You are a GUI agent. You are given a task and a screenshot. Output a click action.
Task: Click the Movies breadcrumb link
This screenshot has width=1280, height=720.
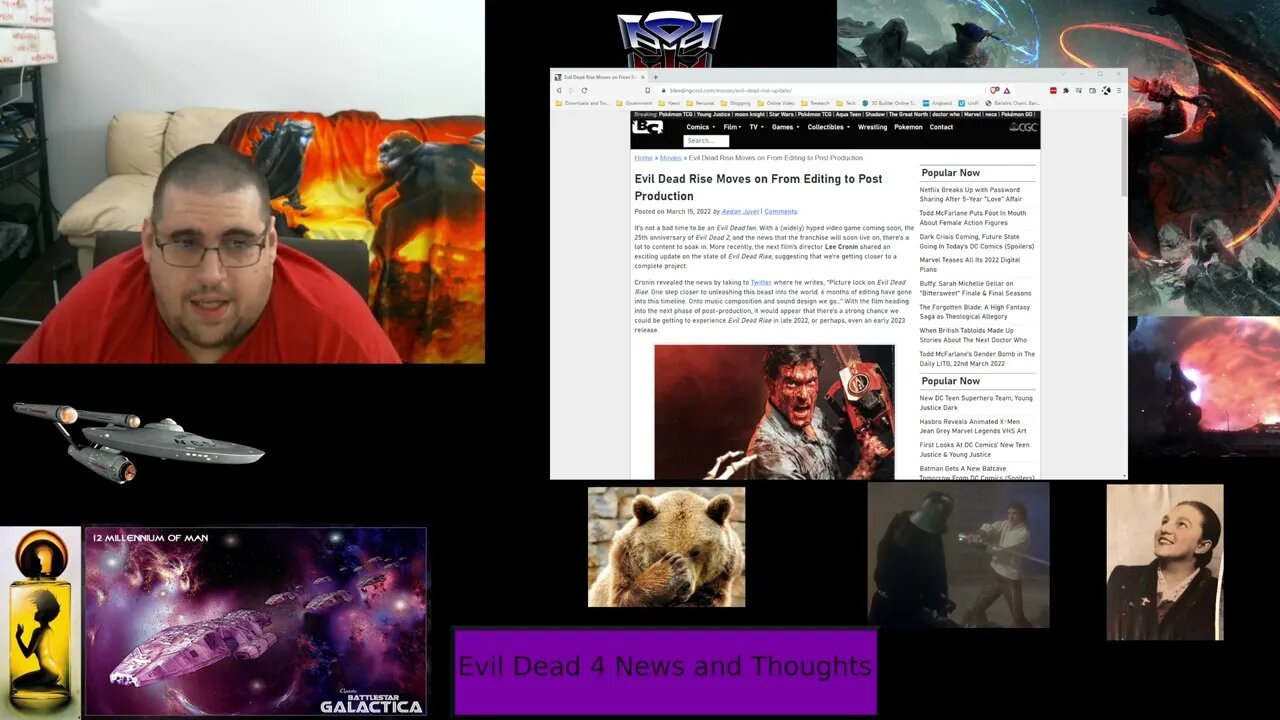click(x=670, y=158)
